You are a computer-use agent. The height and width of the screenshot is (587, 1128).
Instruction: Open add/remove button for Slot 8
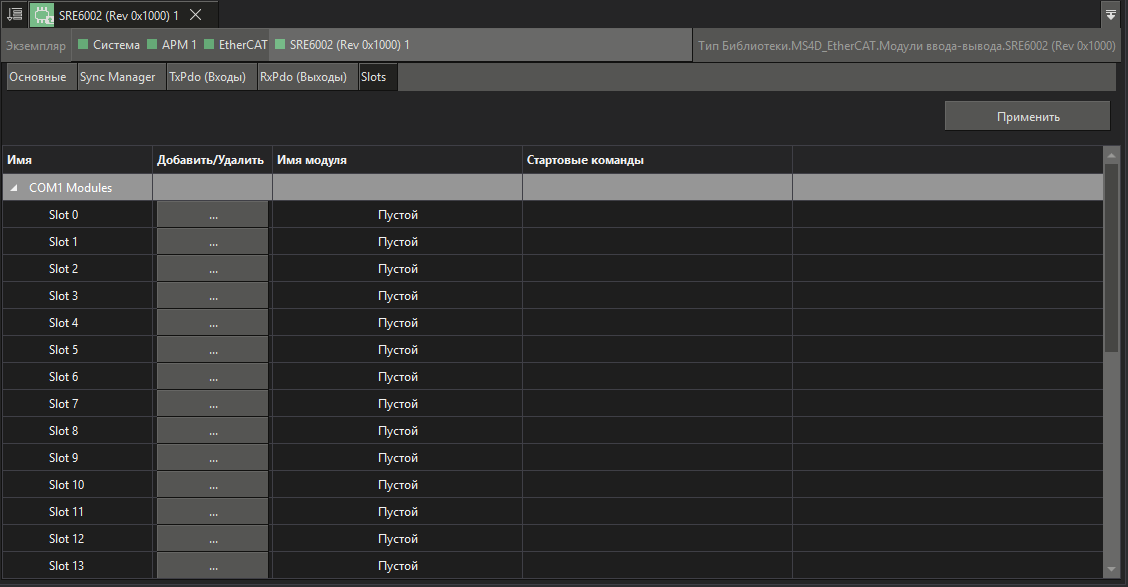pos(213,431)
